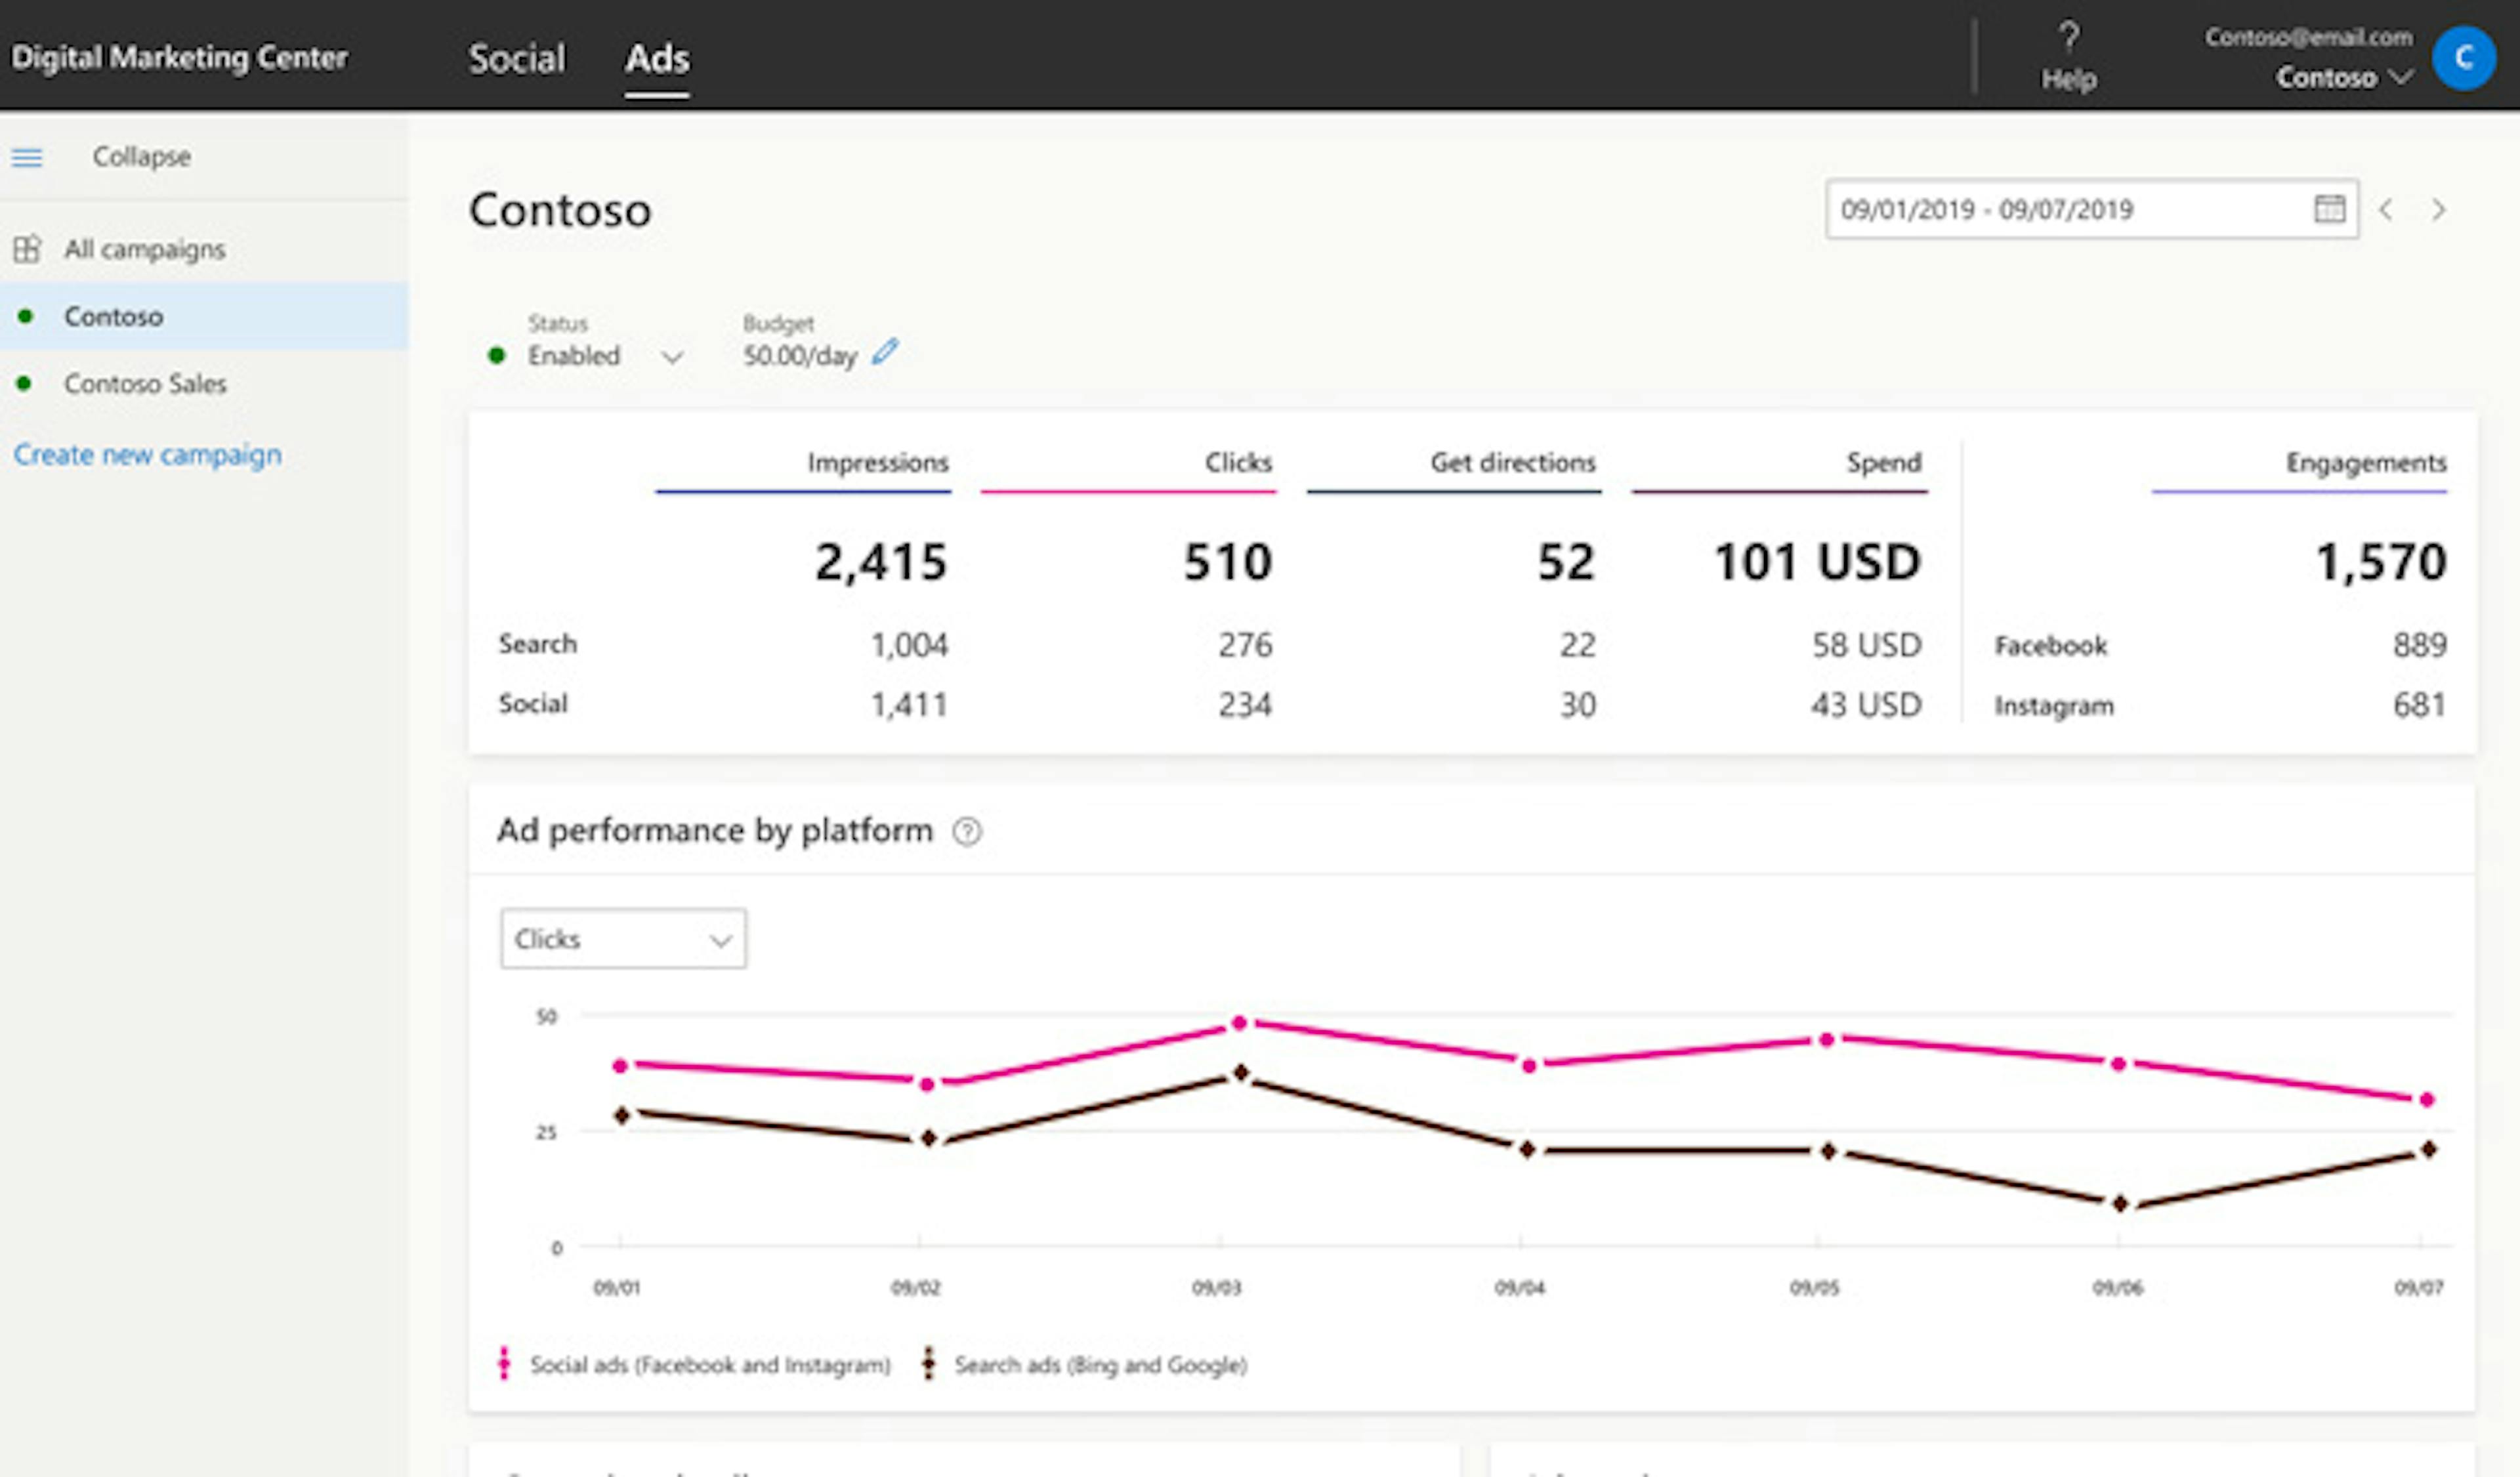Open the Contoso Sales campaign
The height and width of the screenshot is (1477, 2520).
pyautogui.click(x=145, y=383)
